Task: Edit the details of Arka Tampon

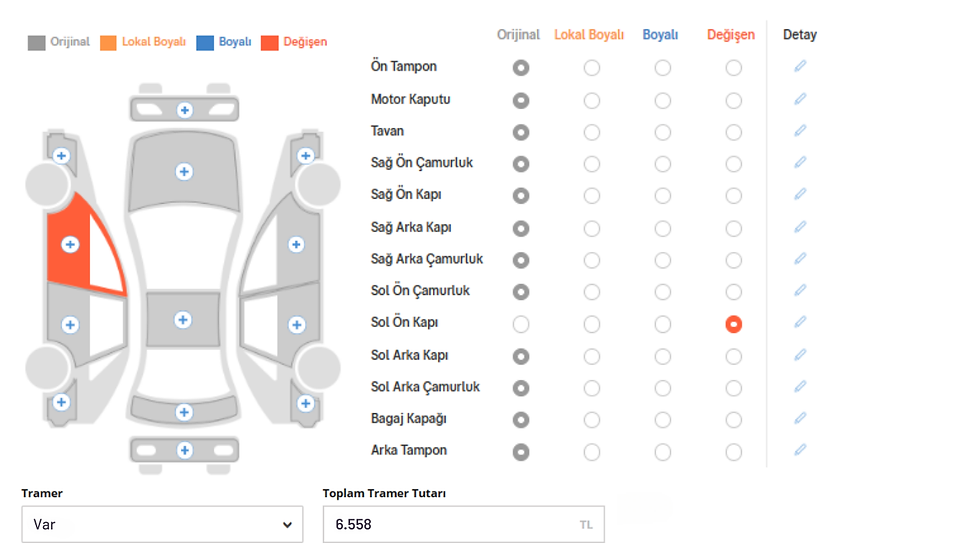Action: 800,450
